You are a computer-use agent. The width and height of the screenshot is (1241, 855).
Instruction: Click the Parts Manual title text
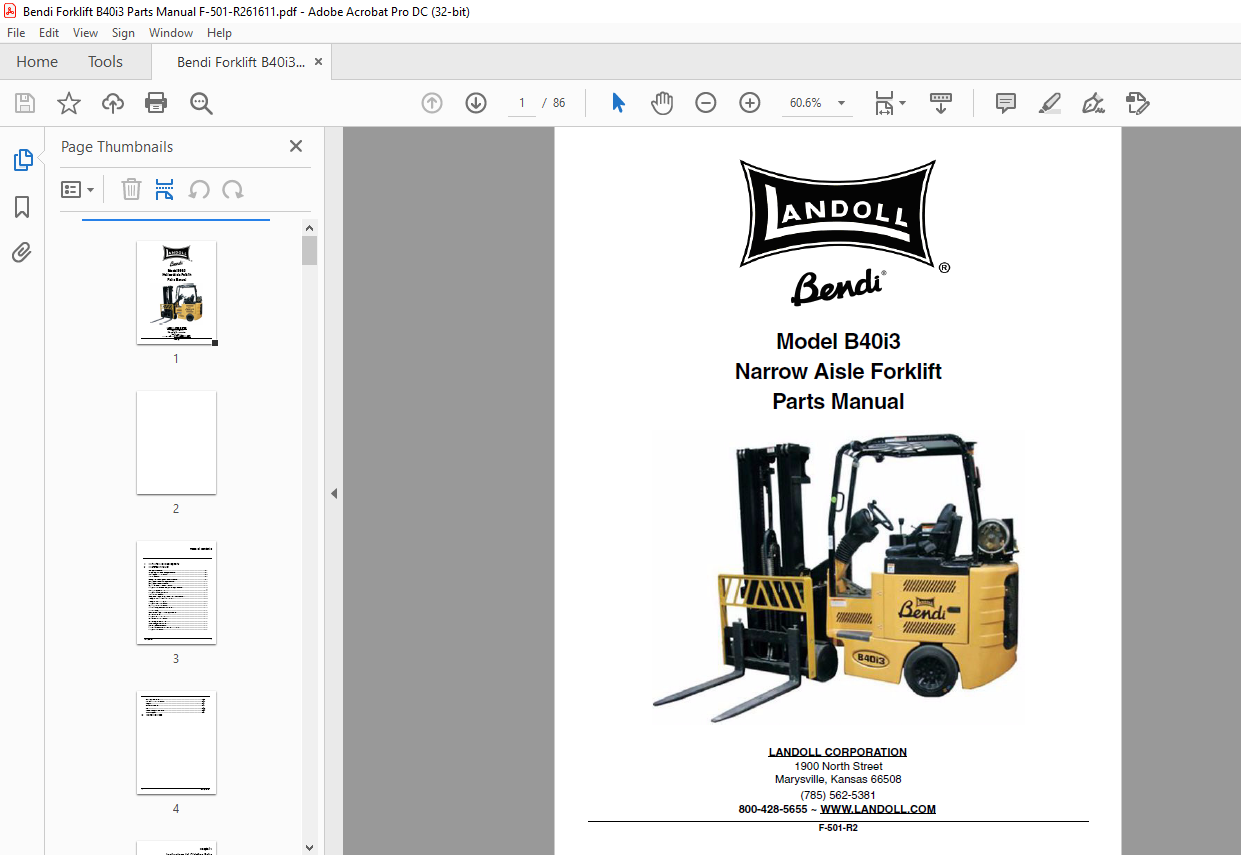coord(838,401)
